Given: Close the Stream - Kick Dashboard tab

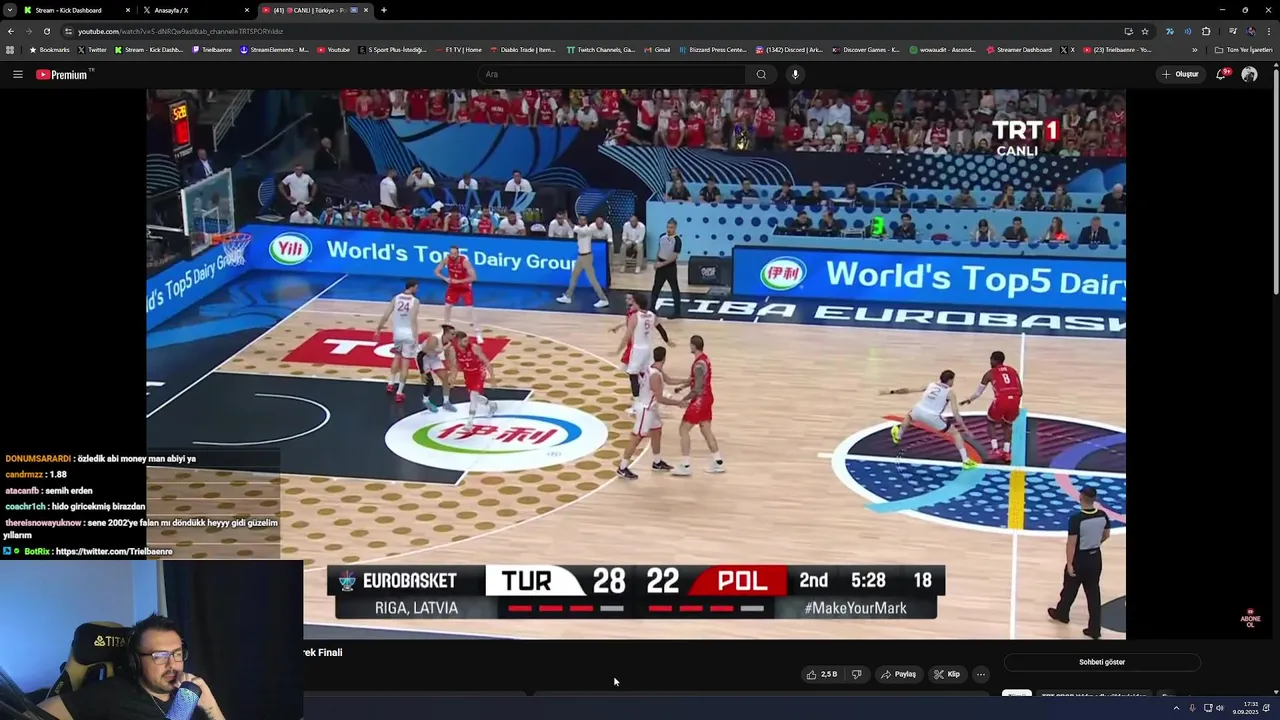Looking at the screenshot, I should click(x=128, y=10).
